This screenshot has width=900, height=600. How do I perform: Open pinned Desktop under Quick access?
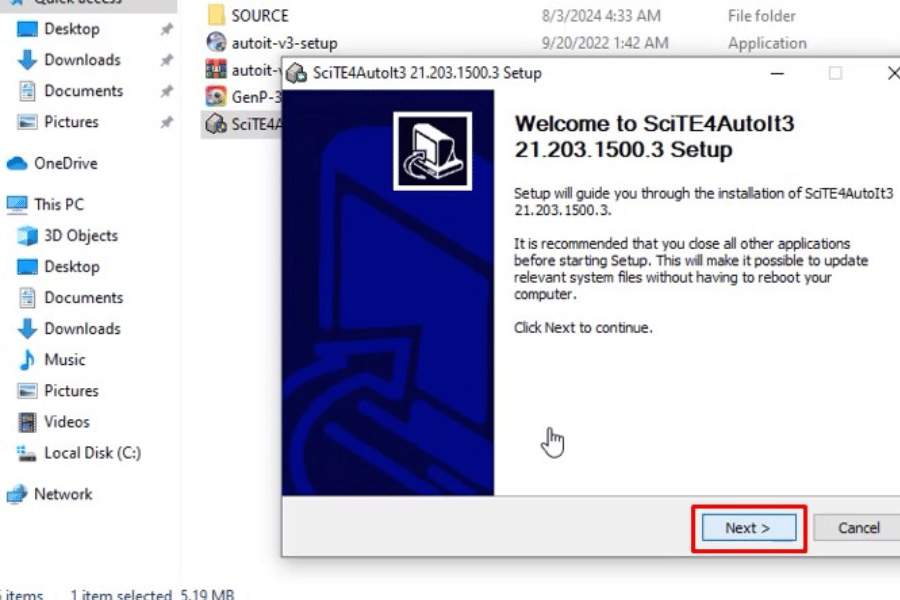pos(71,29)
